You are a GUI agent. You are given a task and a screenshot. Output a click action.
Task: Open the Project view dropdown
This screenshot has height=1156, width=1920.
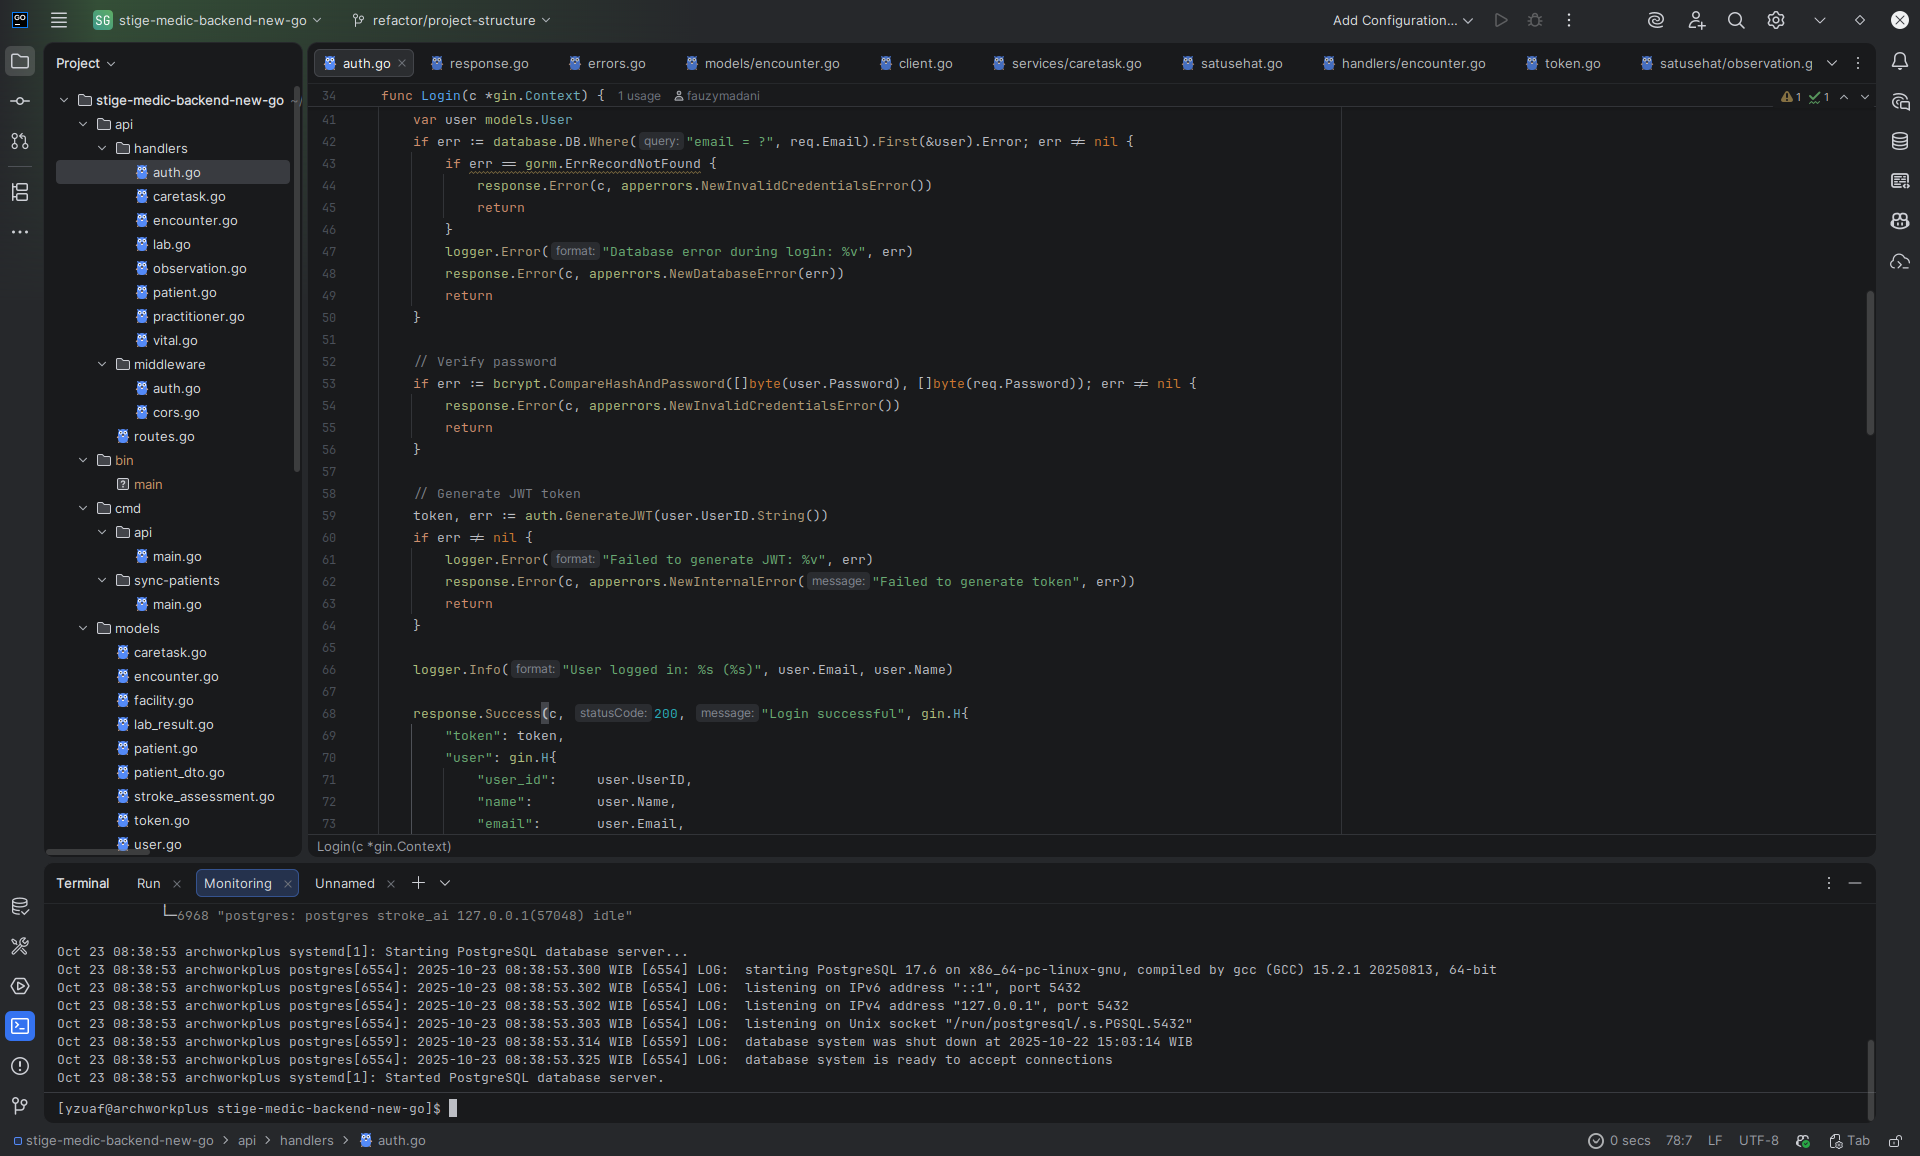click(x=86, y=63)
